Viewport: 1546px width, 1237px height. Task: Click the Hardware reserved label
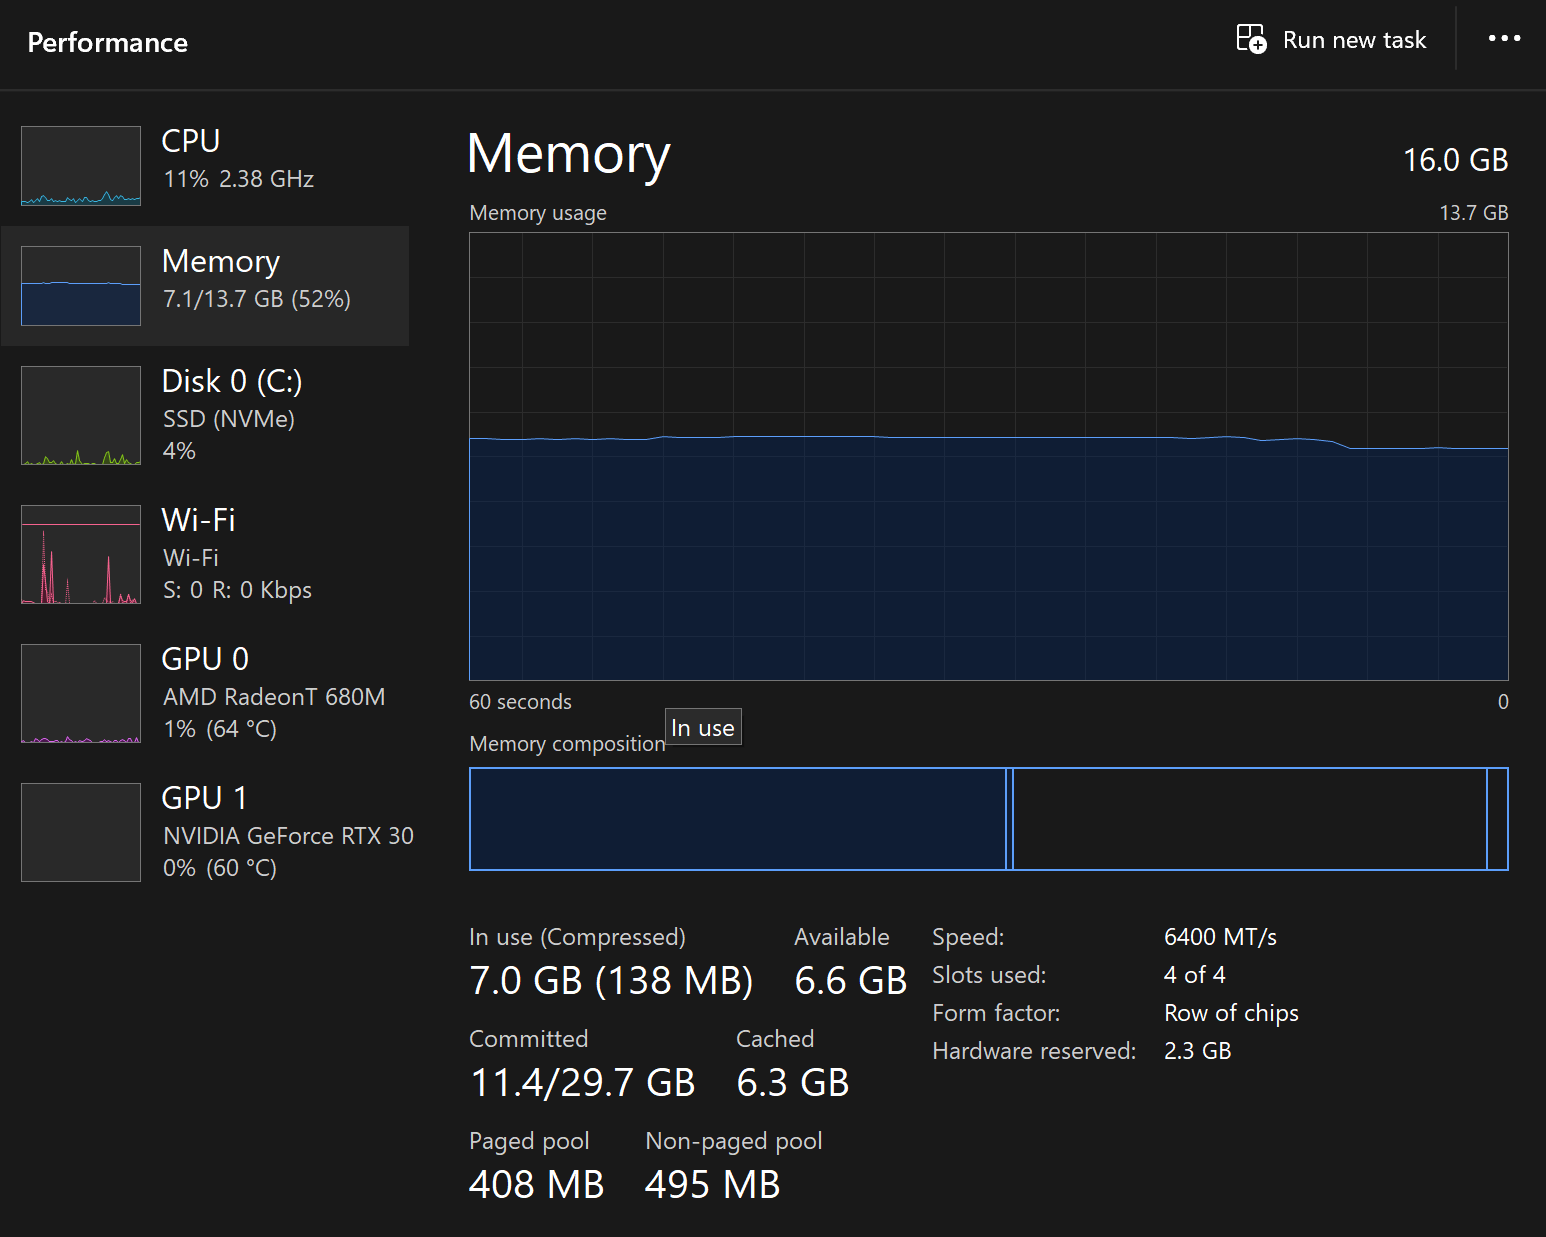pyautogui.click(x=1034, y=1051)
